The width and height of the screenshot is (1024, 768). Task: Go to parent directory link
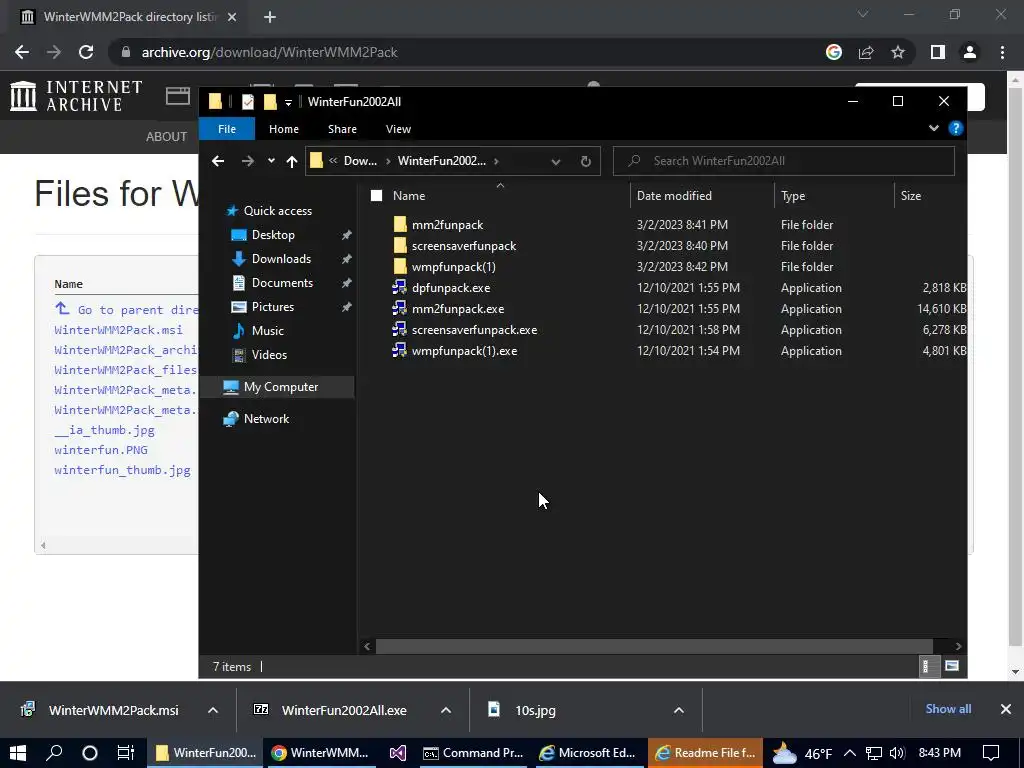pyautogui.click(x=137, y=310)
